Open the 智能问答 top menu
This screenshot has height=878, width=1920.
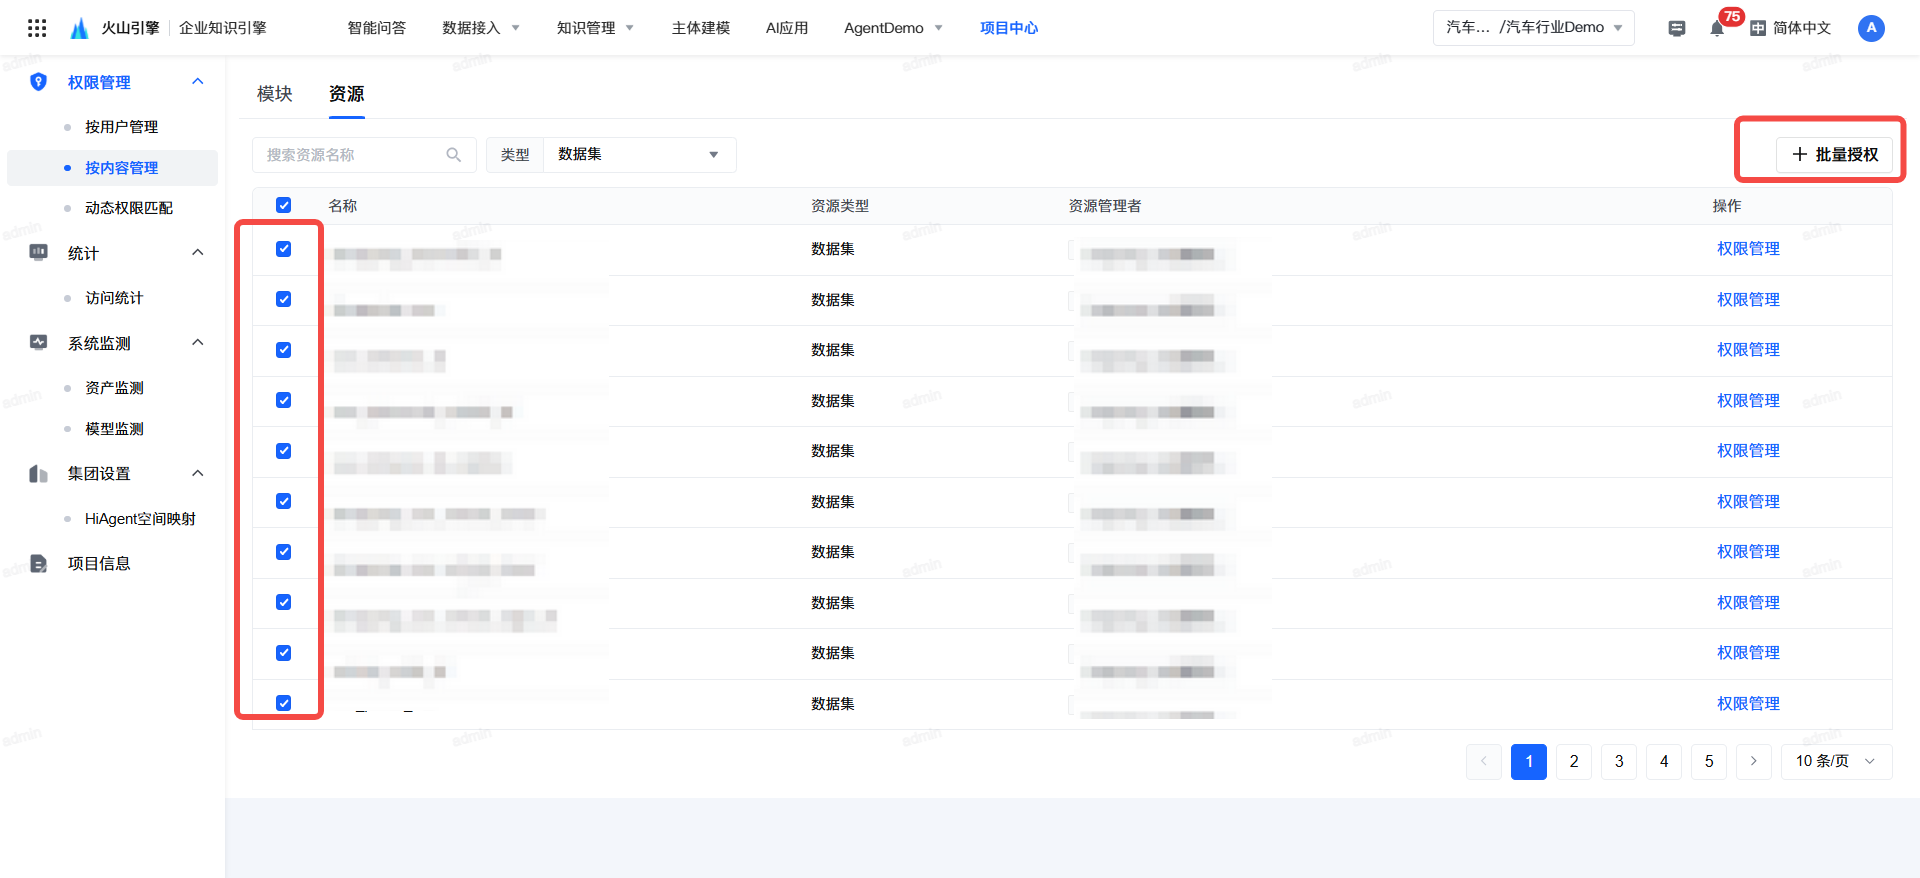(376, 28)
